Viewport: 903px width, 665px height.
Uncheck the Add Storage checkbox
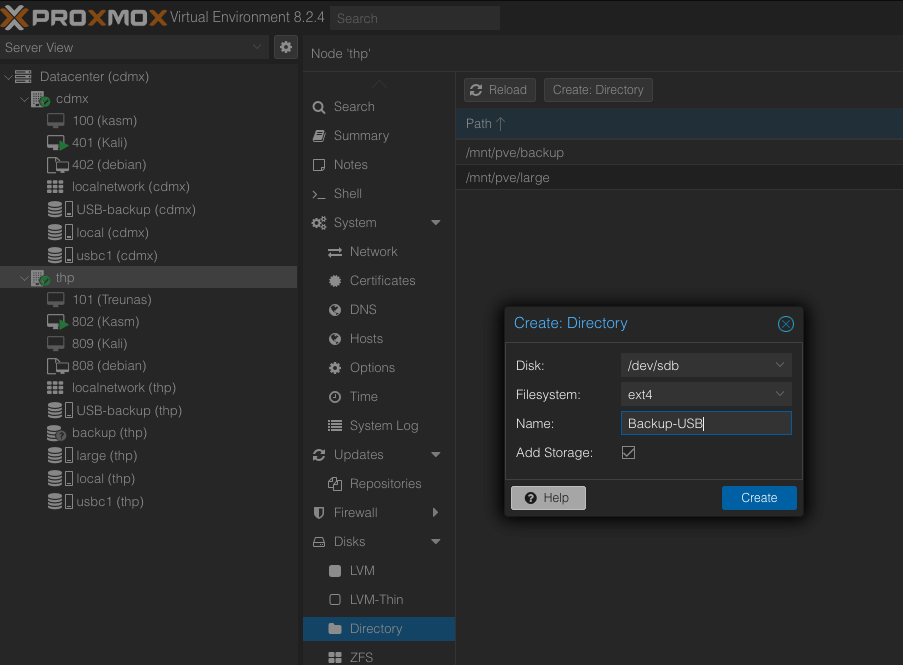[628, 453]
